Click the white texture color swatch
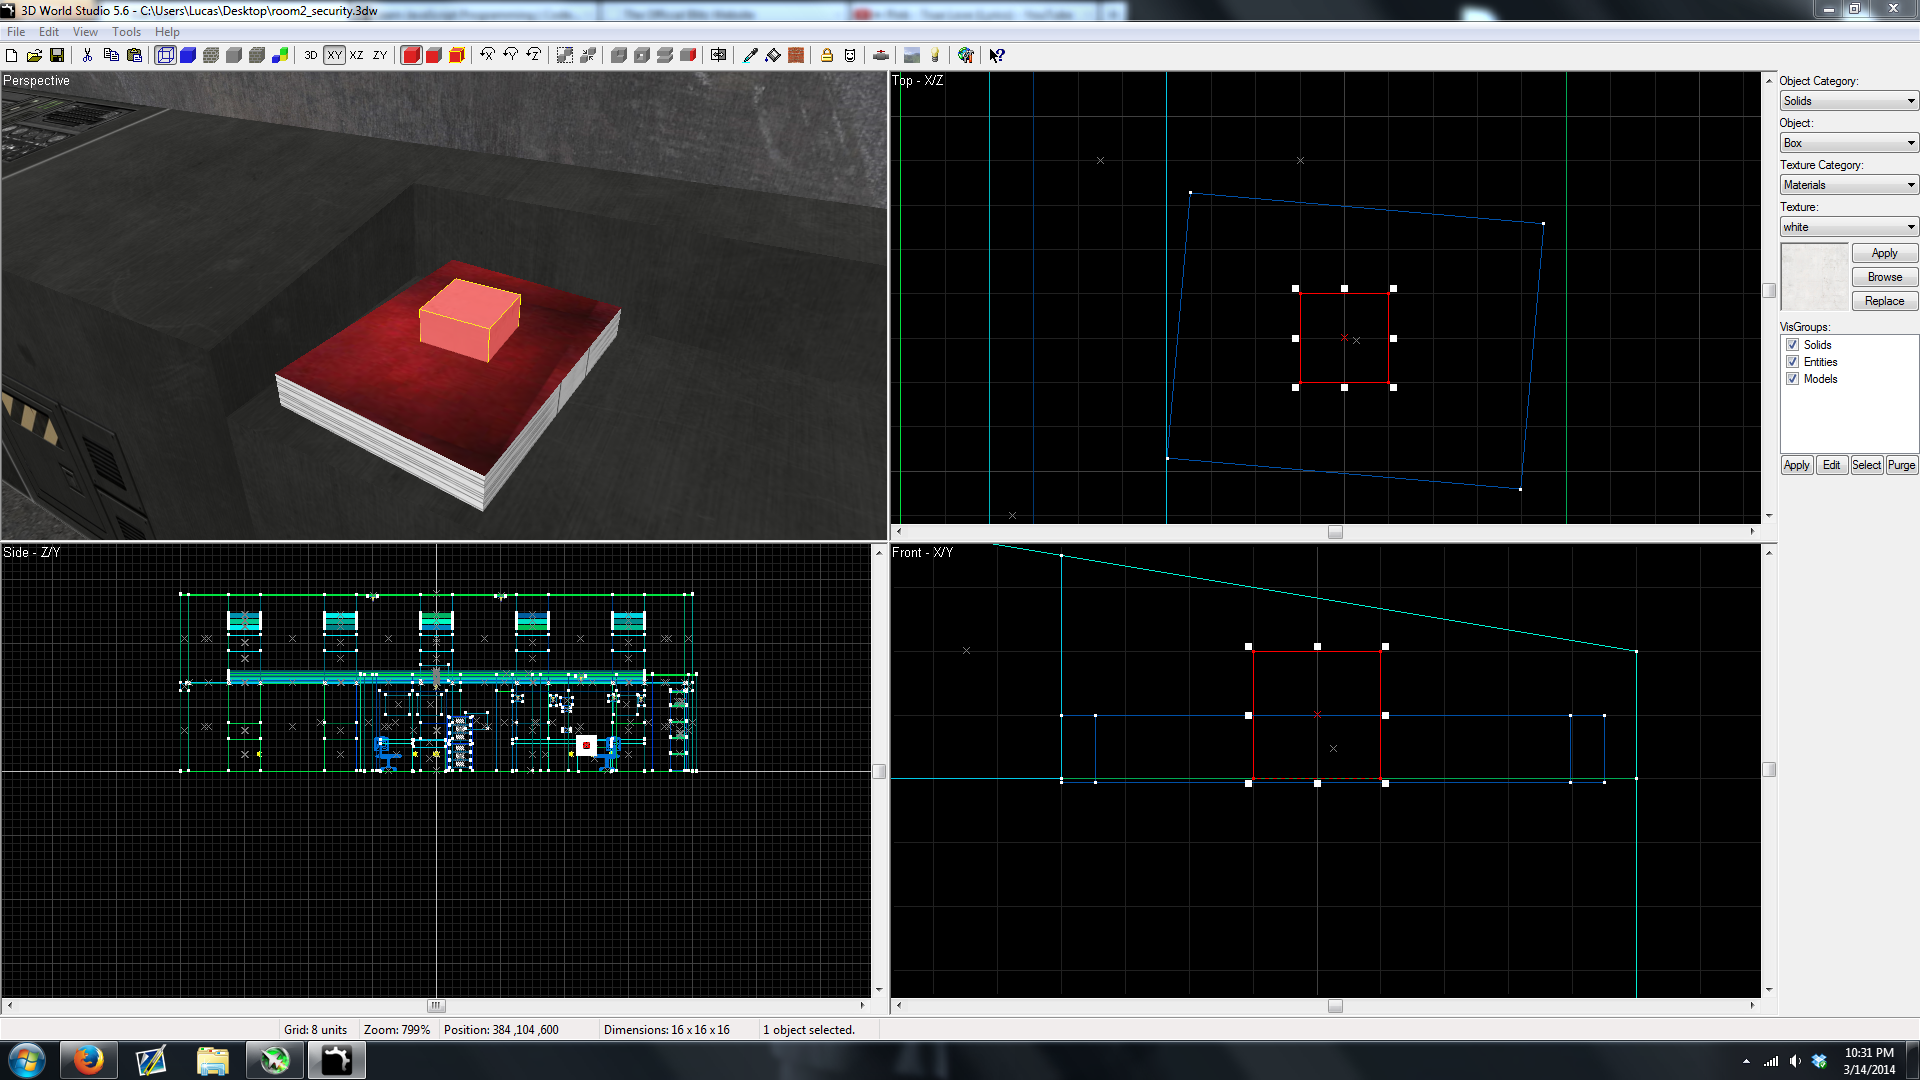Image resolution: width=1920 pixels, height=1080 pixels. click(x=1812, y=276)
